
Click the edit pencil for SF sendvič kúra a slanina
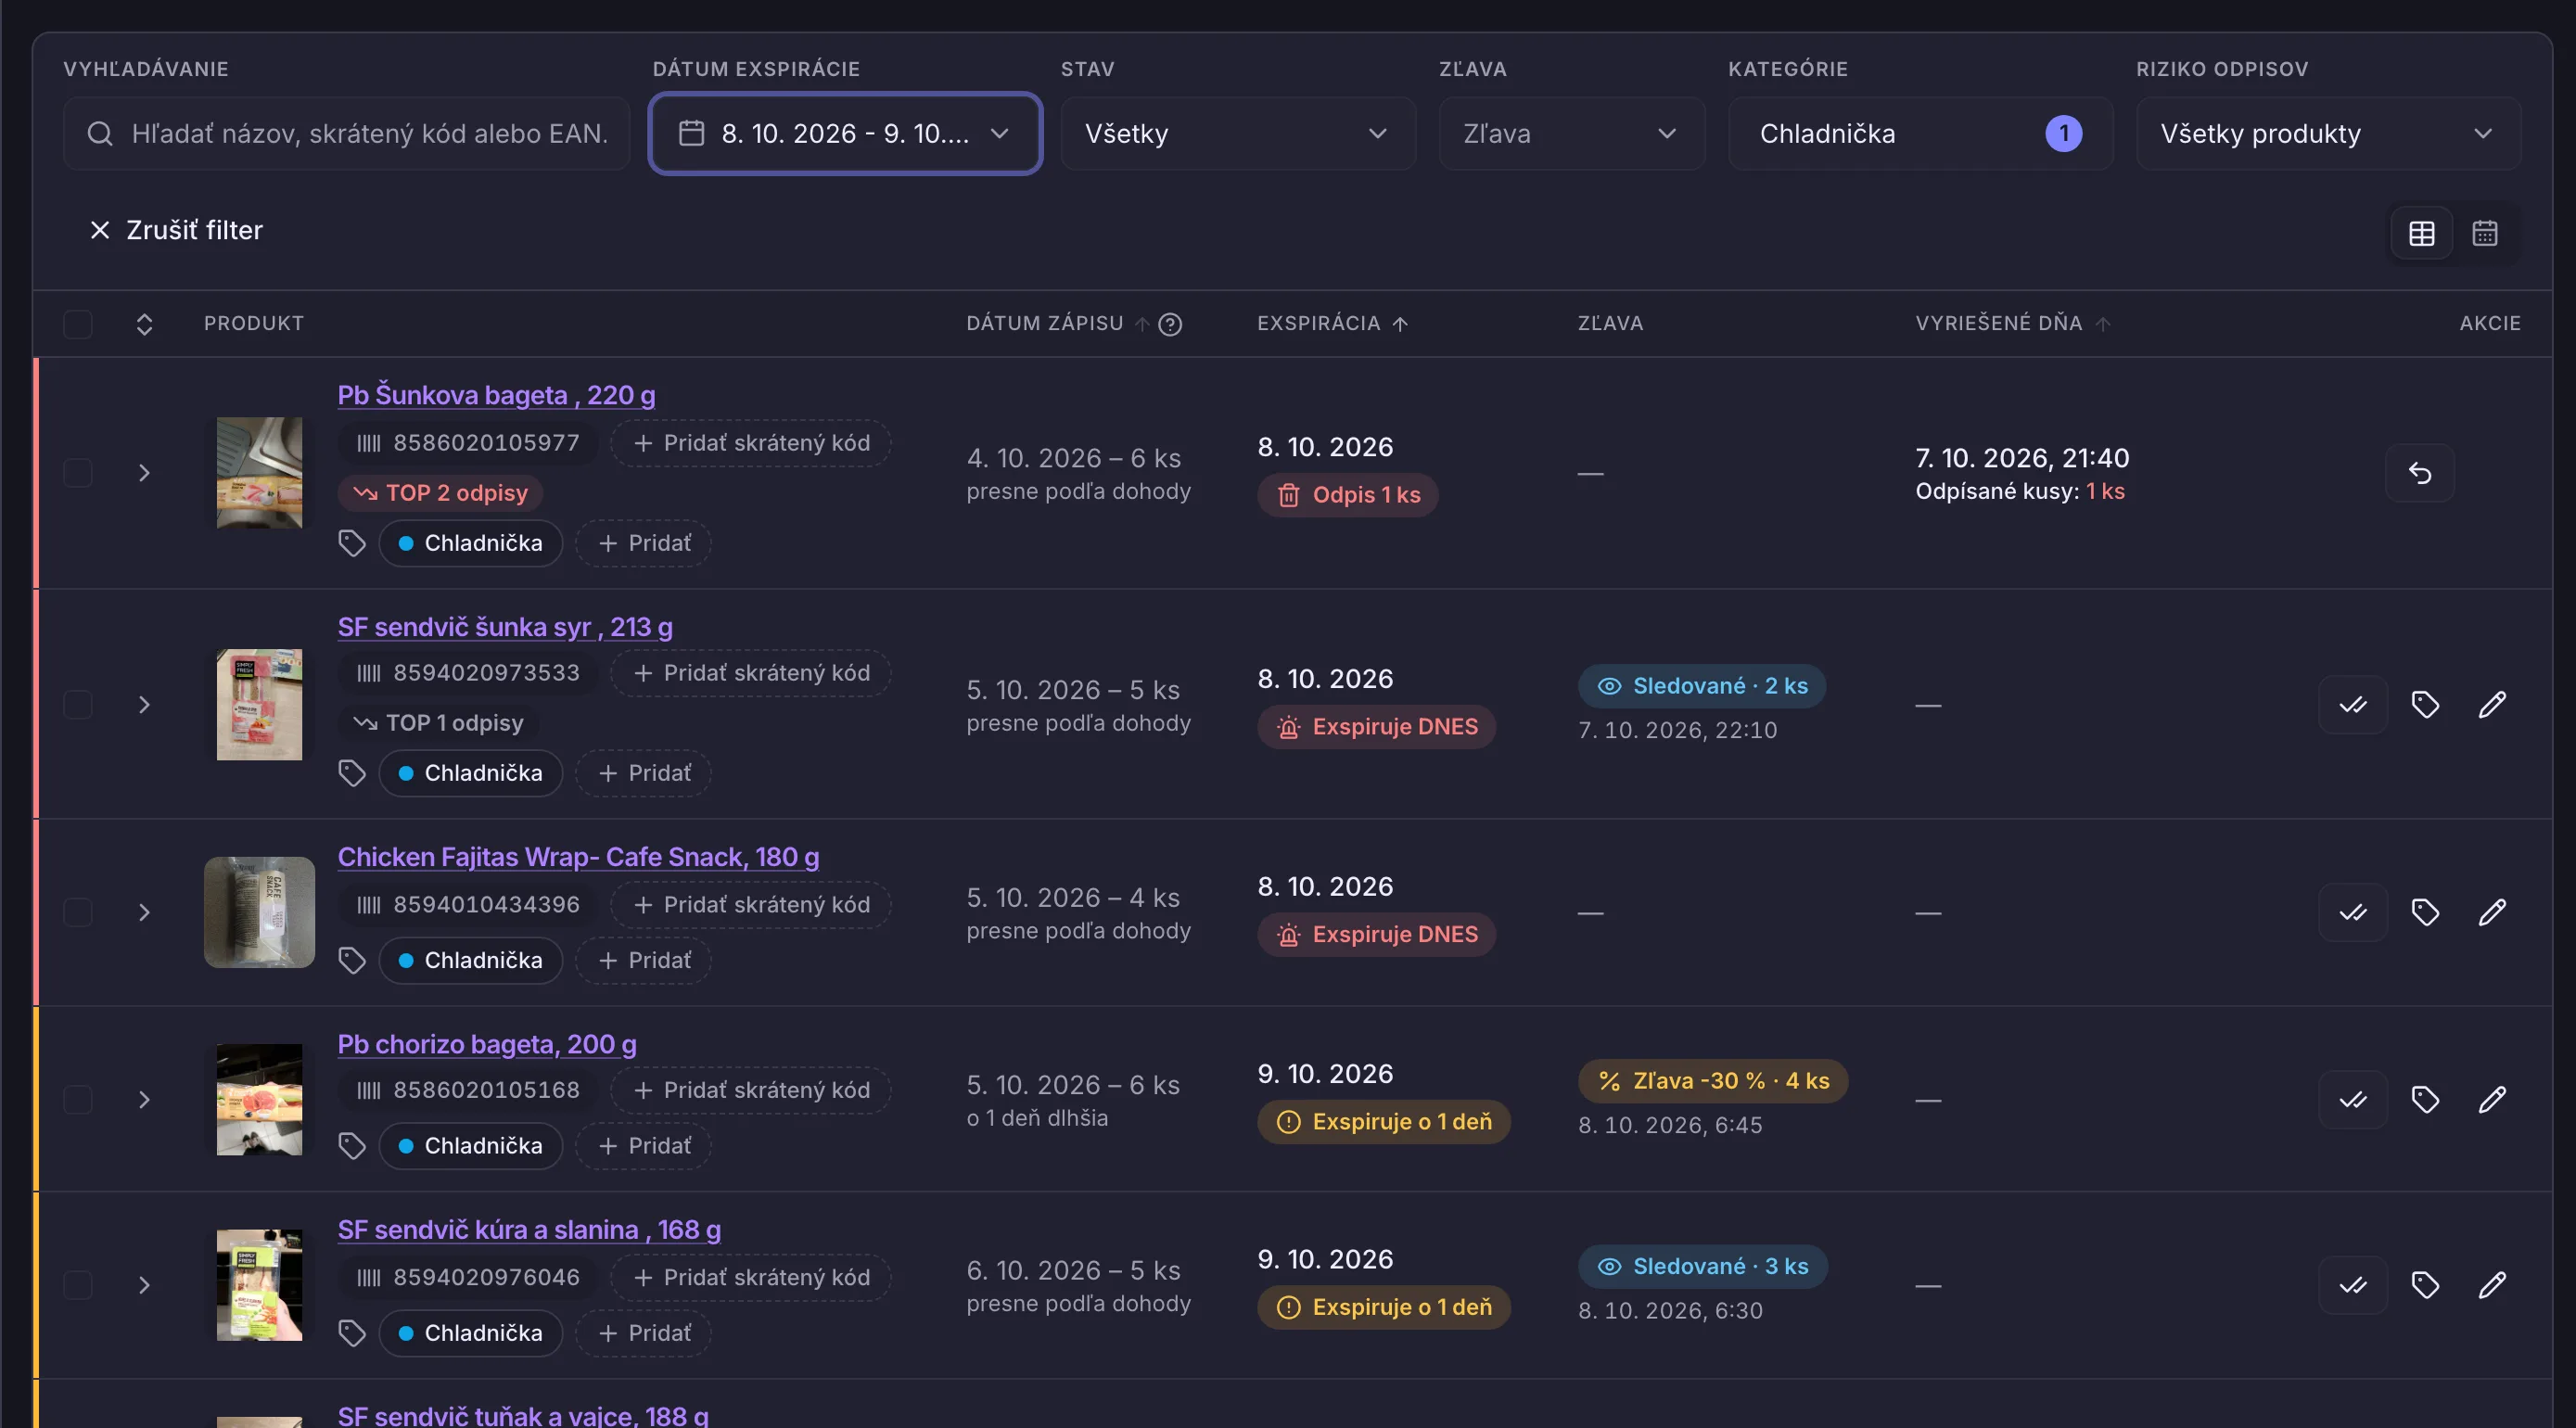click(x=2491, y=1284)
